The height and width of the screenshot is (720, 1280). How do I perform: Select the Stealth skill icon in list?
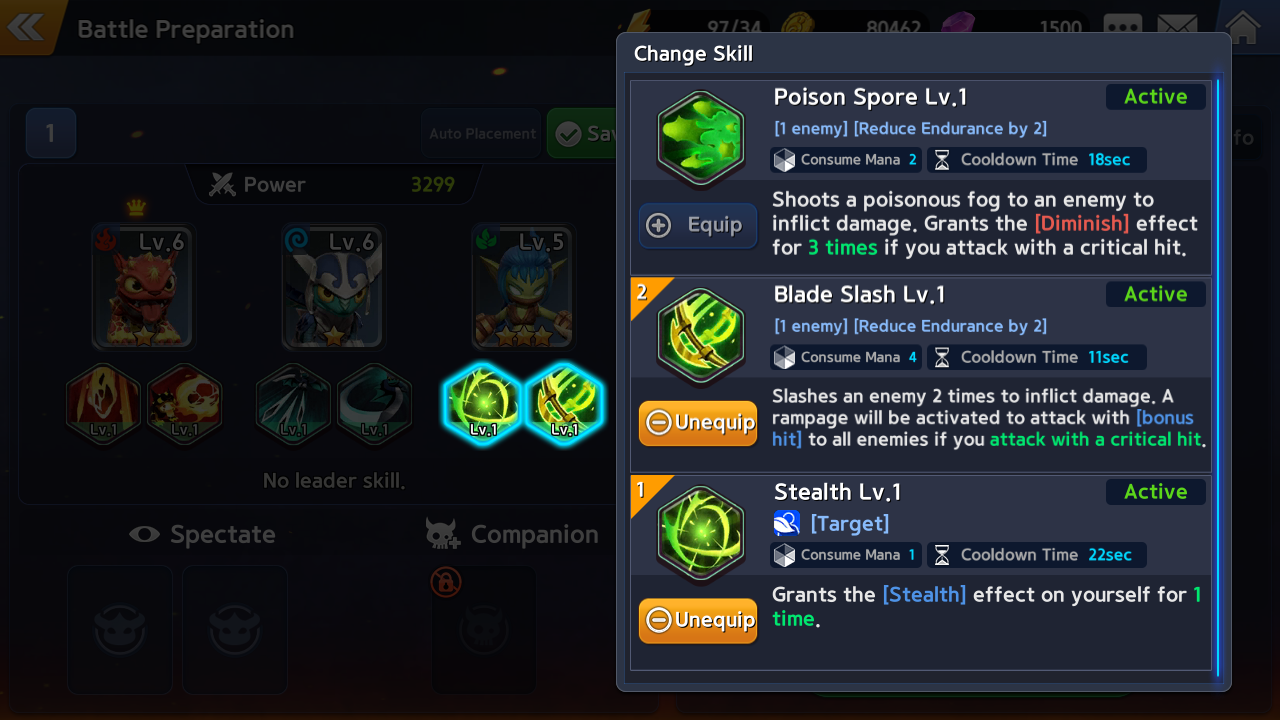(701, 533)
